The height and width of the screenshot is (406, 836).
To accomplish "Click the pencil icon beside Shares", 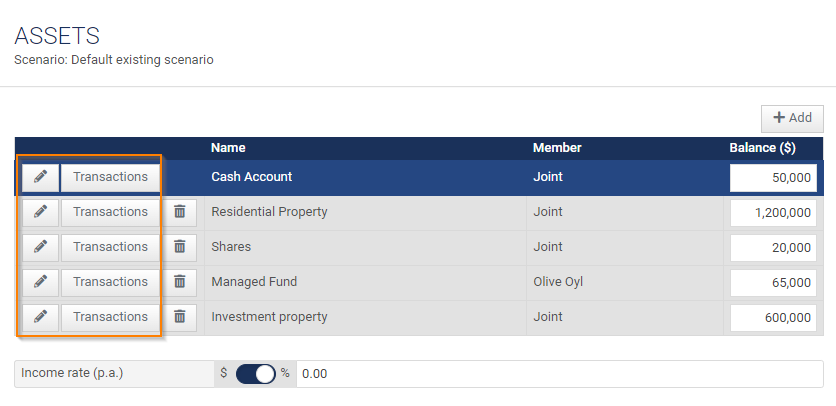I will (x=40, y=248).
